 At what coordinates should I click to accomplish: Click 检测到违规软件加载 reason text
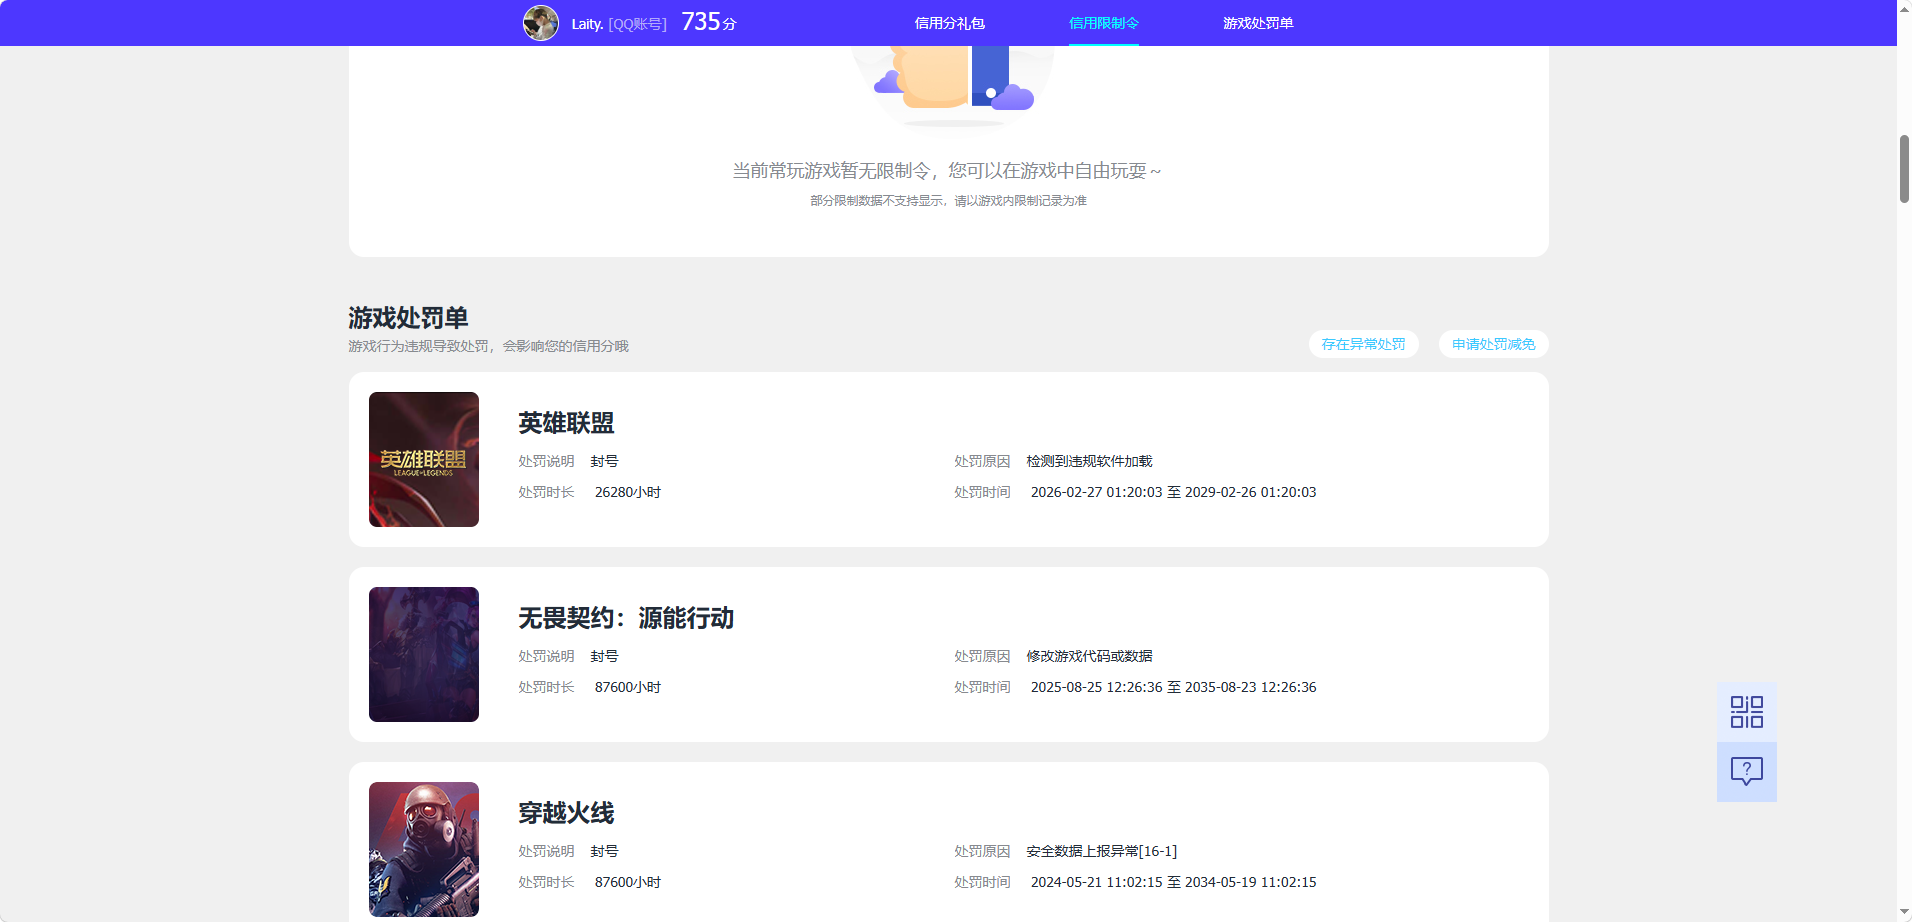click(x=1089, y=461)
